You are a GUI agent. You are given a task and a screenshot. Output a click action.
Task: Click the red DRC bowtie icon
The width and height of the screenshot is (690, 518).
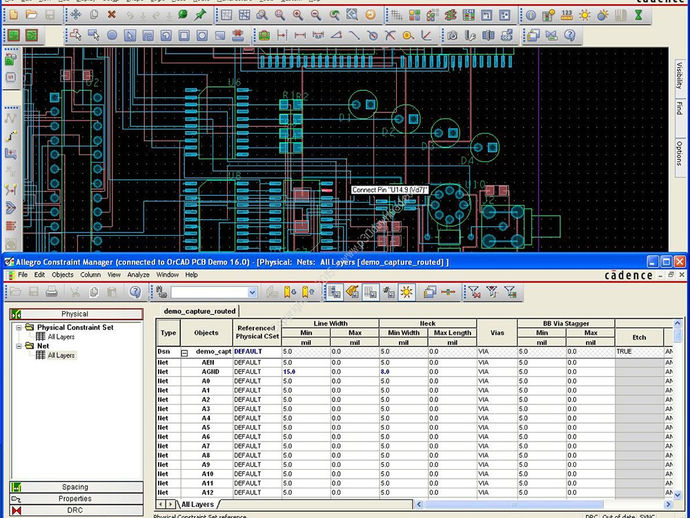click(x=16, y=511)
